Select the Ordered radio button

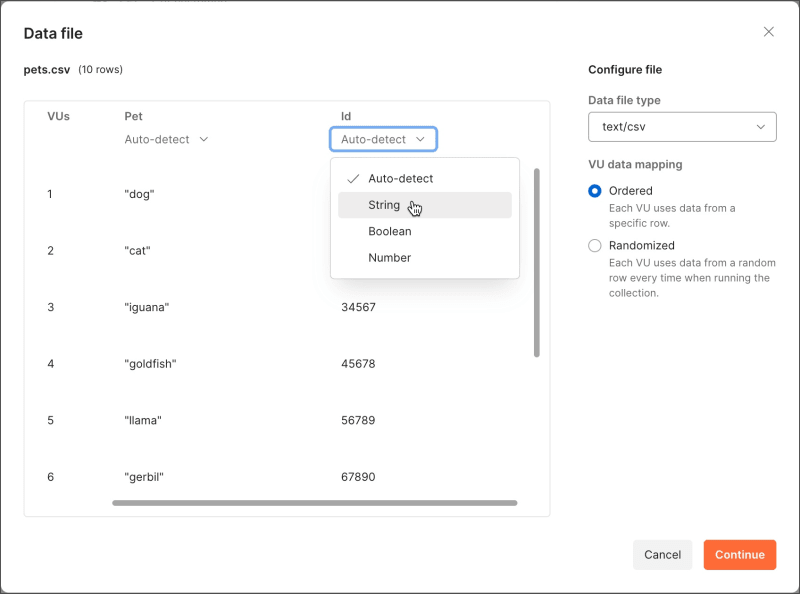pyautogui.click(x=595, y=191)
